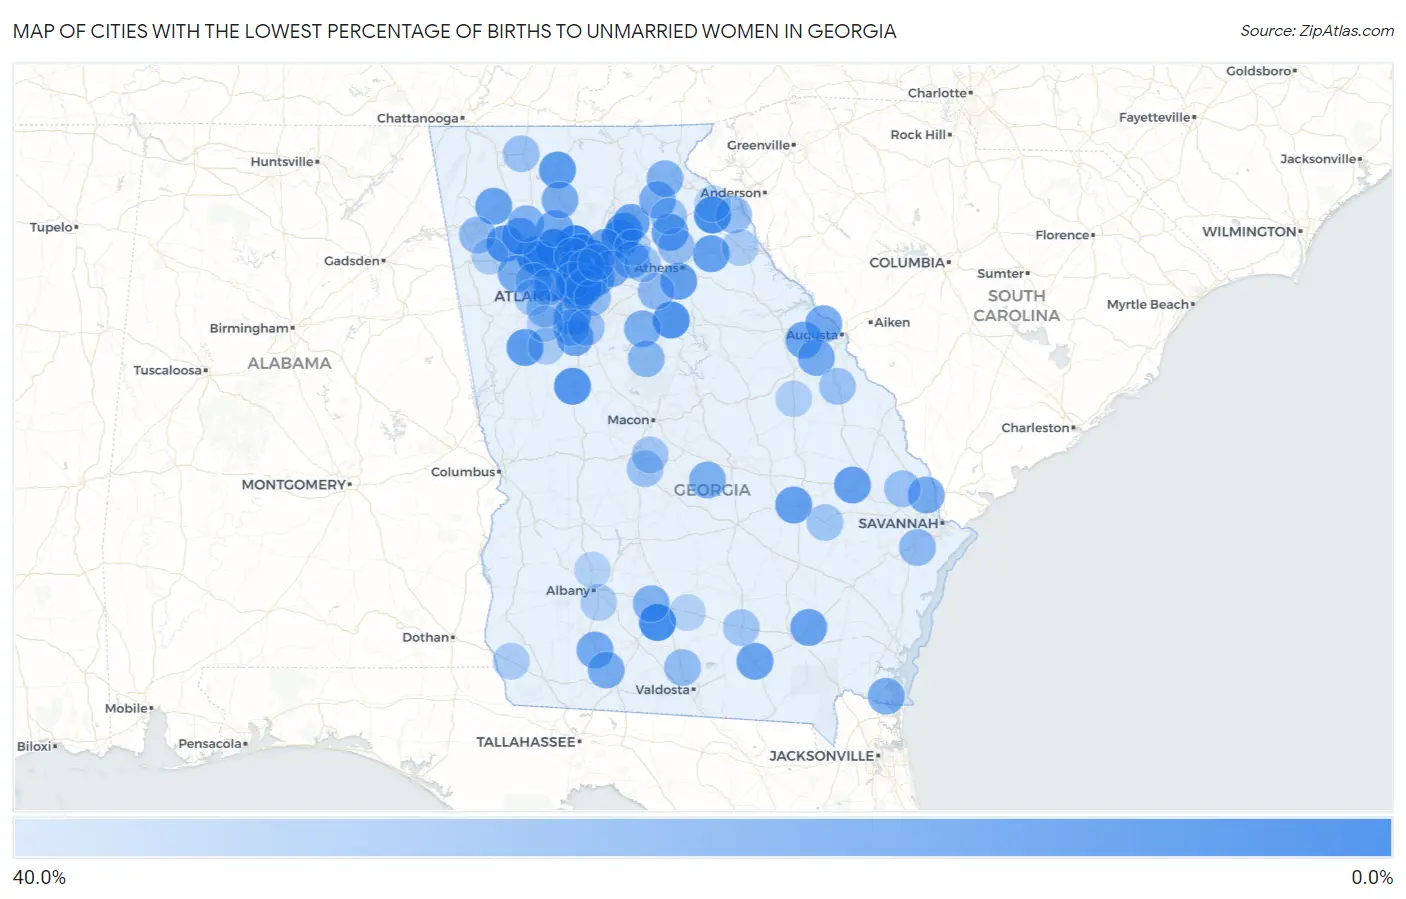Click the northernmost data bubble below Chattanooga
Screen dimensions: 1406x899
[521, 154]
